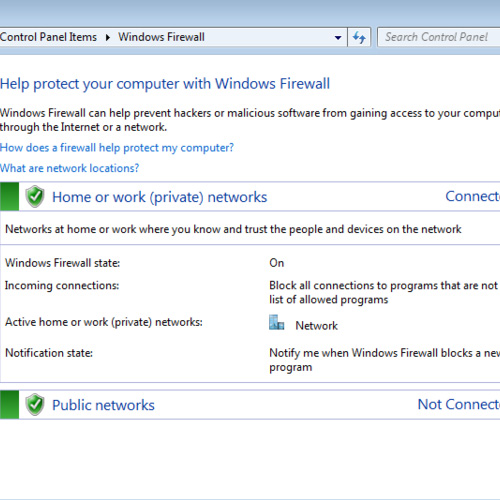Select the Control Panel Items breadcrumb

(48, 37)
